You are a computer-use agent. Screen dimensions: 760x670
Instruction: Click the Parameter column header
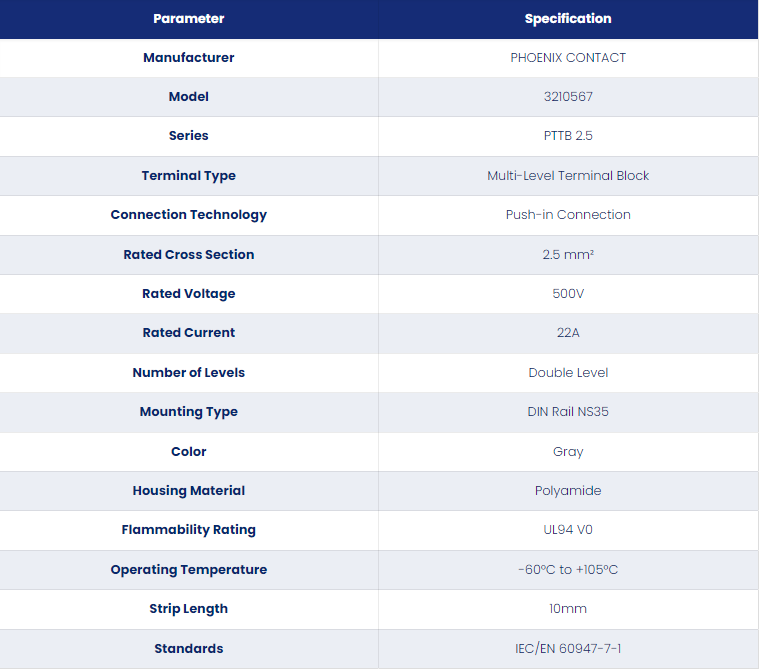click(x=189, y=18)
